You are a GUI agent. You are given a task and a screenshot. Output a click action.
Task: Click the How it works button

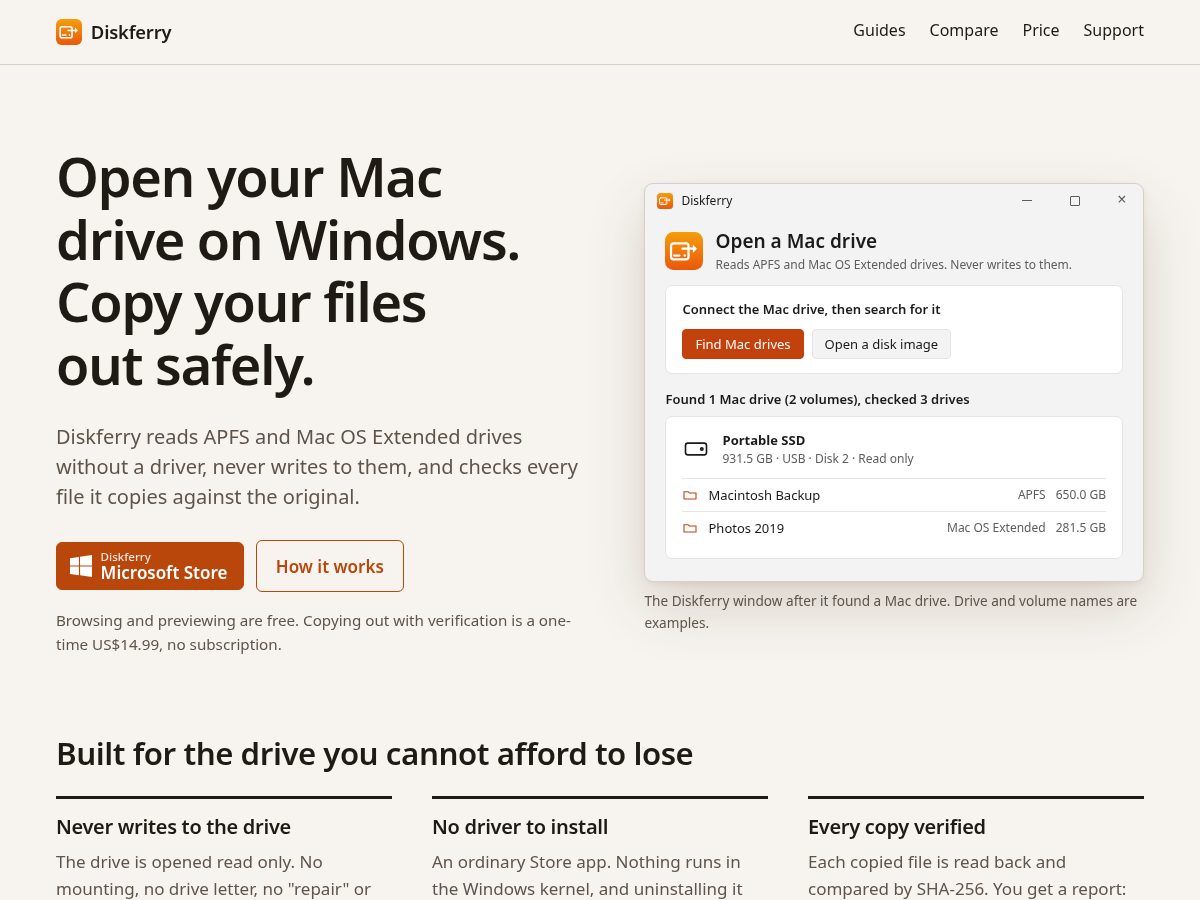point(330,566)
